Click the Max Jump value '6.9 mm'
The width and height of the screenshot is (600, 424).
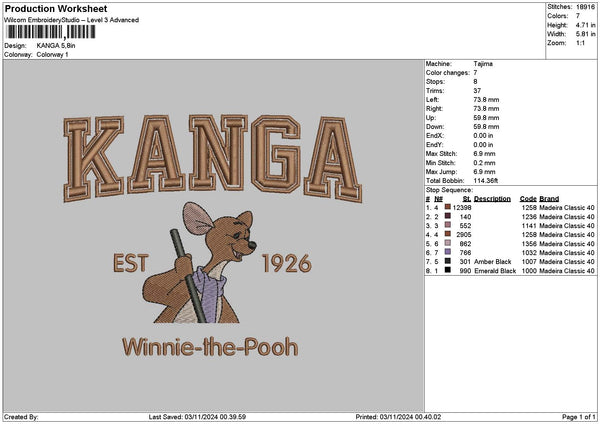click(x=484, y=172)
